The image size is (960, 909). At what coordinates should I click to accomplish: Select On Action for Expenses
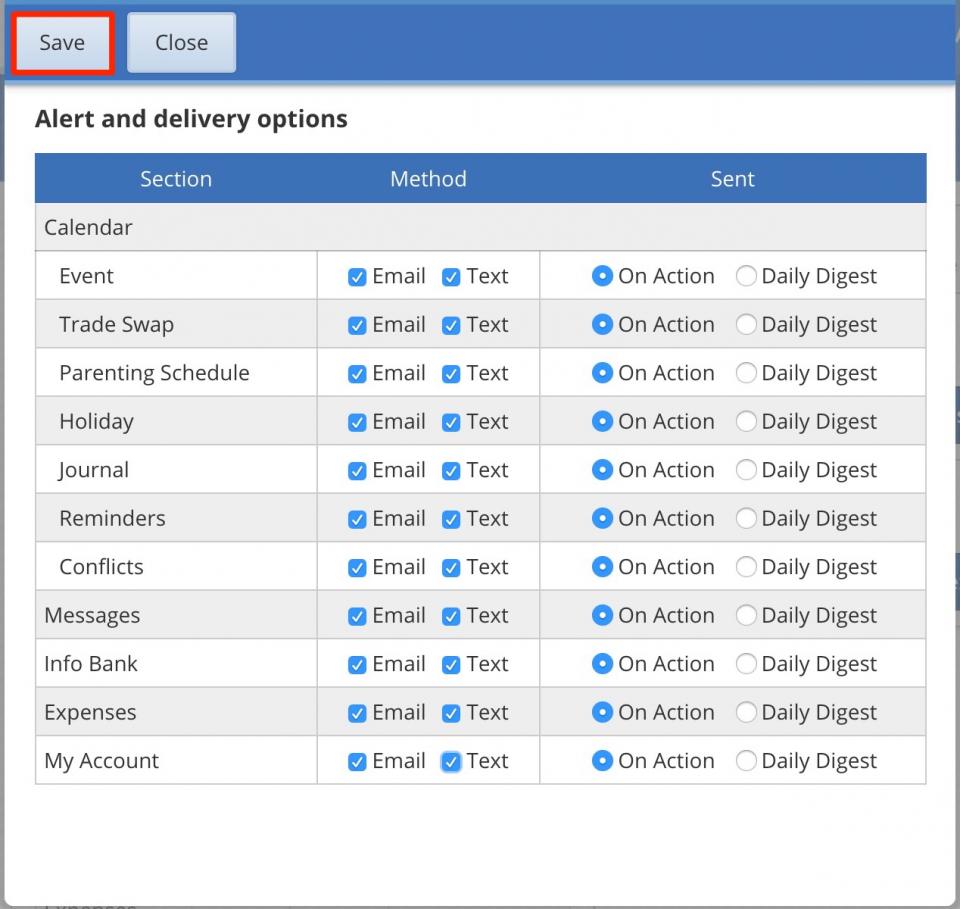(602, 712)
